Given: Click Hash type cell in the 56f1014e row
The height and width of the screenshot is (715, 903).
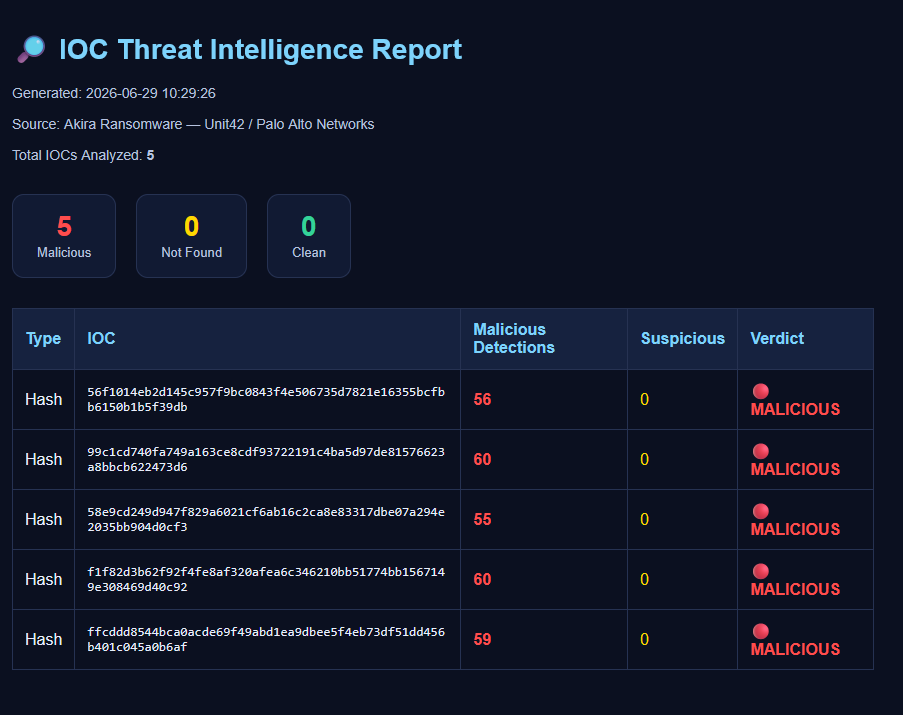Looking at the screenshot, I should pos(43,400).
